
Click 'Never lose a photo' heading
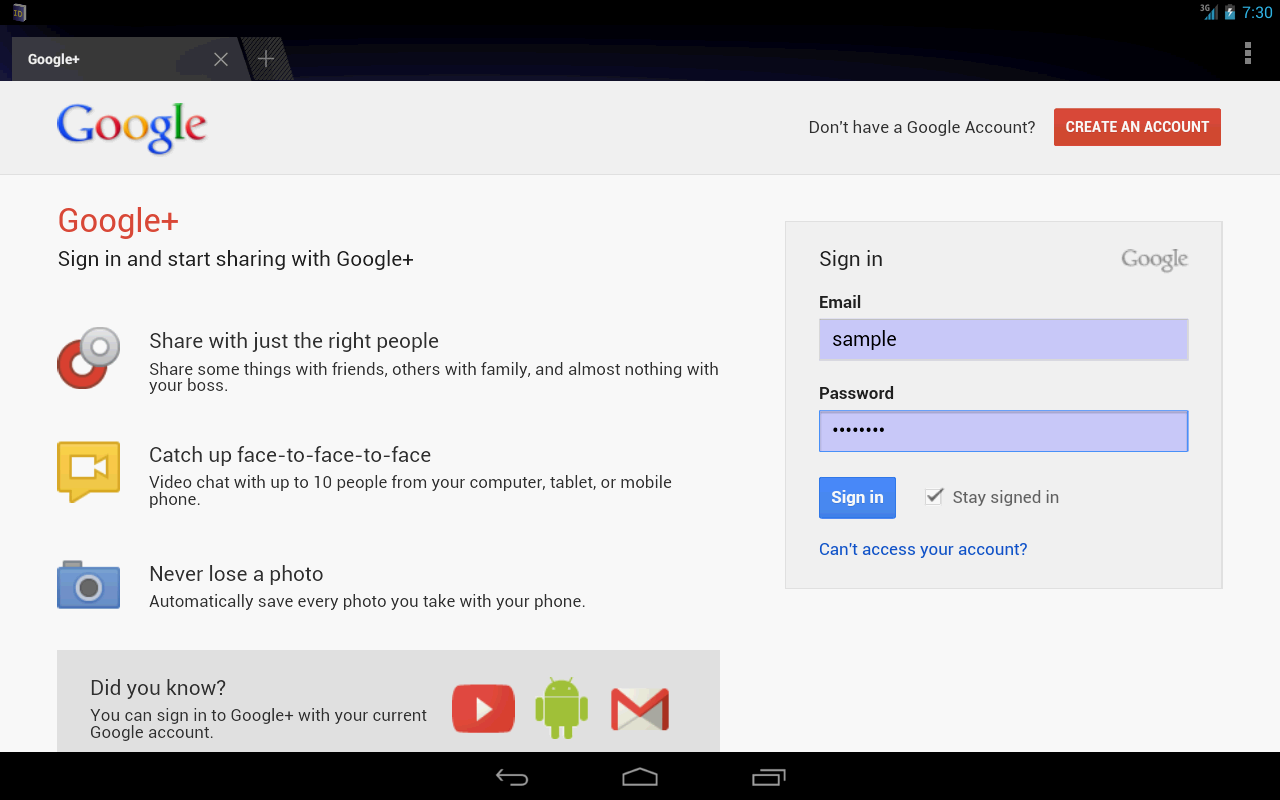point(236,574)
